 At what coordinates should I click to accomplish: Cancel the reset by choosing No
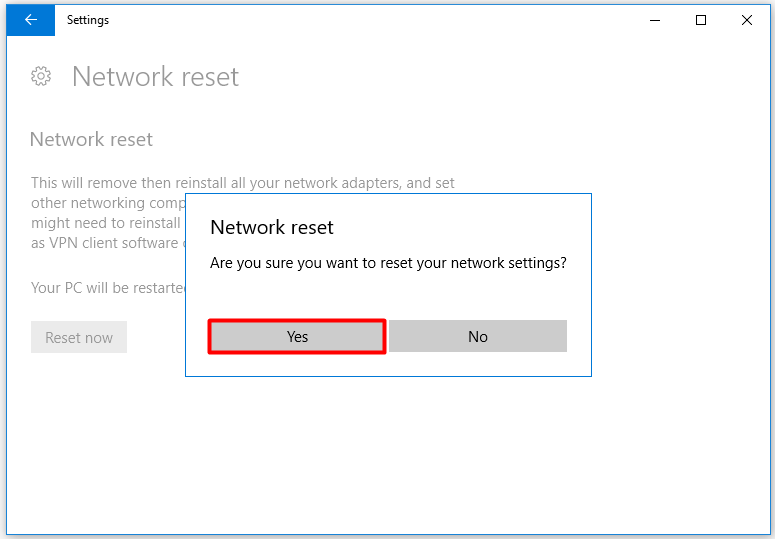tap(477, 336)
